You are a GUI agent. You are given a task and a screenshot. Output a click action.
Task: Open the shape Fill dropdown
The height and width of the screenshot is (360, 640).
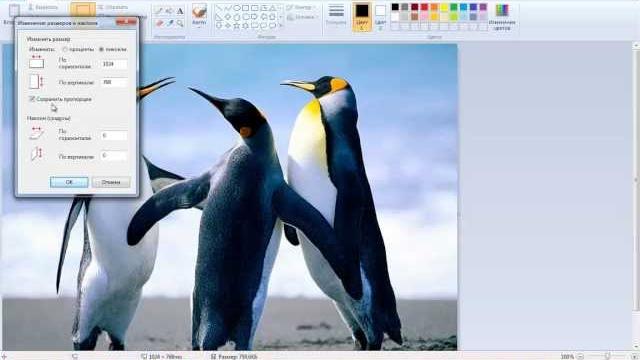[x=302, y=17]
